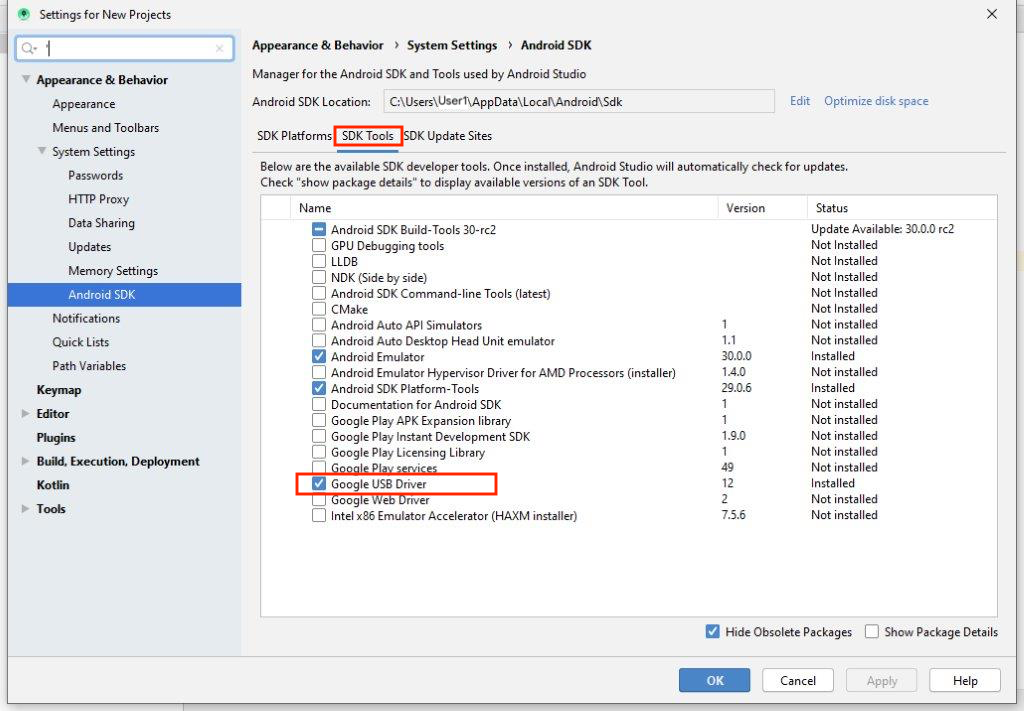Check the GPU Debugging tools checkbox
1024x711 pixels.
pyautogui.click(x=319, y=246)
